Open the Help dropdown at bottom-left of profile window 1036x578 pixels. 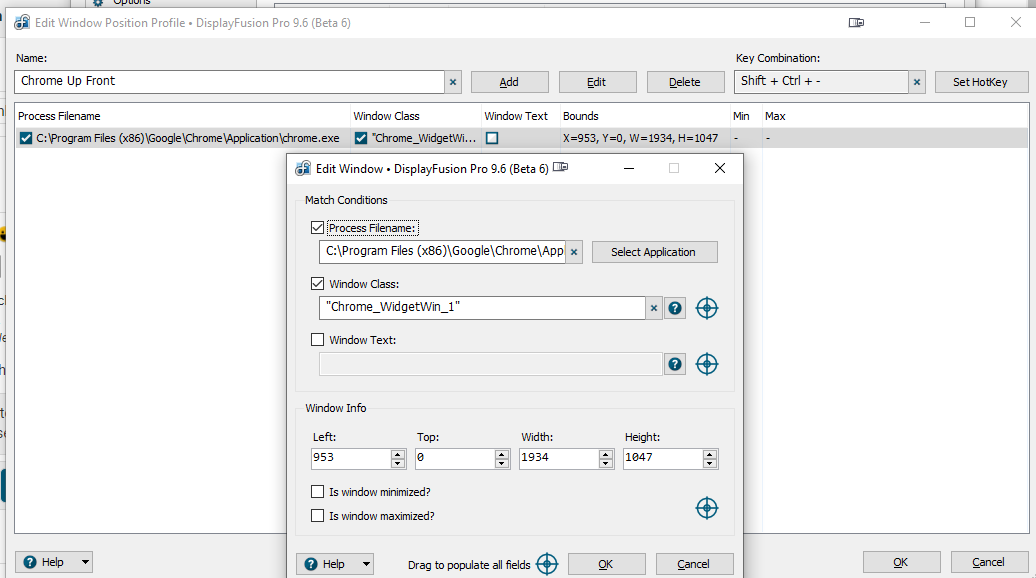[84, 562]
